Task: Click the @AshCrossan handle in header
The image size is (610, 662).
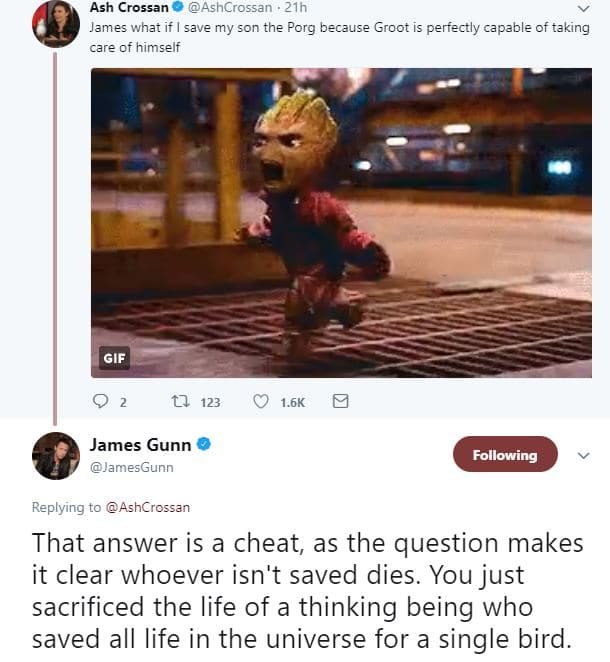Action: click(230, 7)
